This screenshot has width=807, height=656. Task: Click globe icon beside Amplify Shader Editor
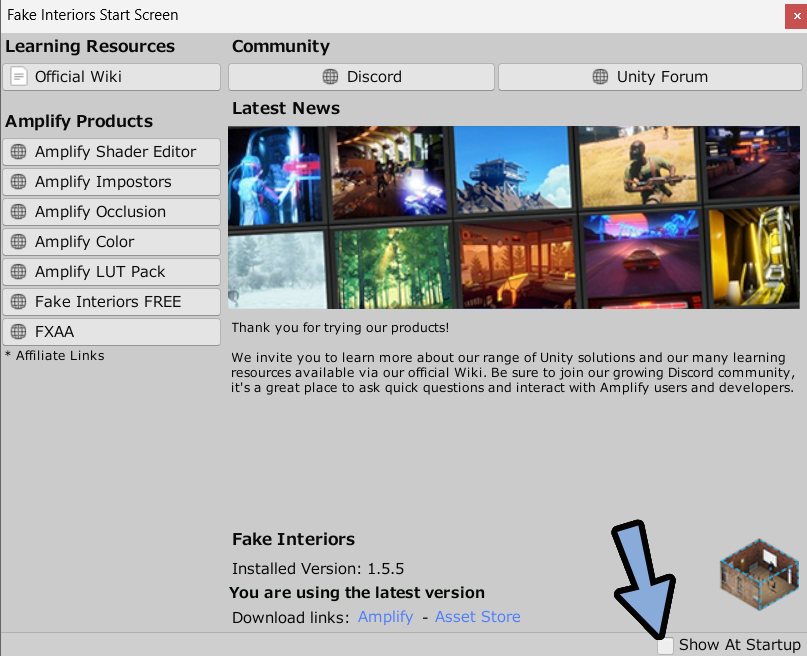point(19,152)
